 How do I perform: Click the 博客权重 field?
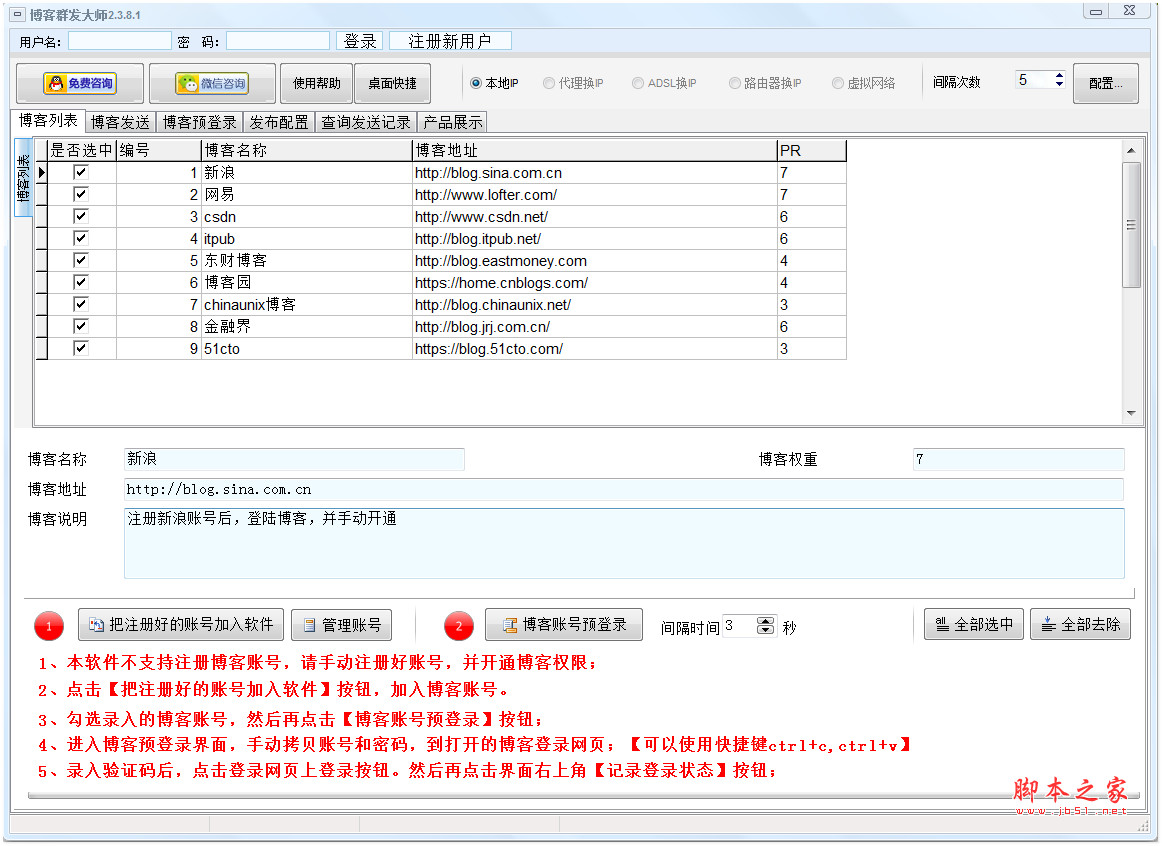tap(1018, 459)
